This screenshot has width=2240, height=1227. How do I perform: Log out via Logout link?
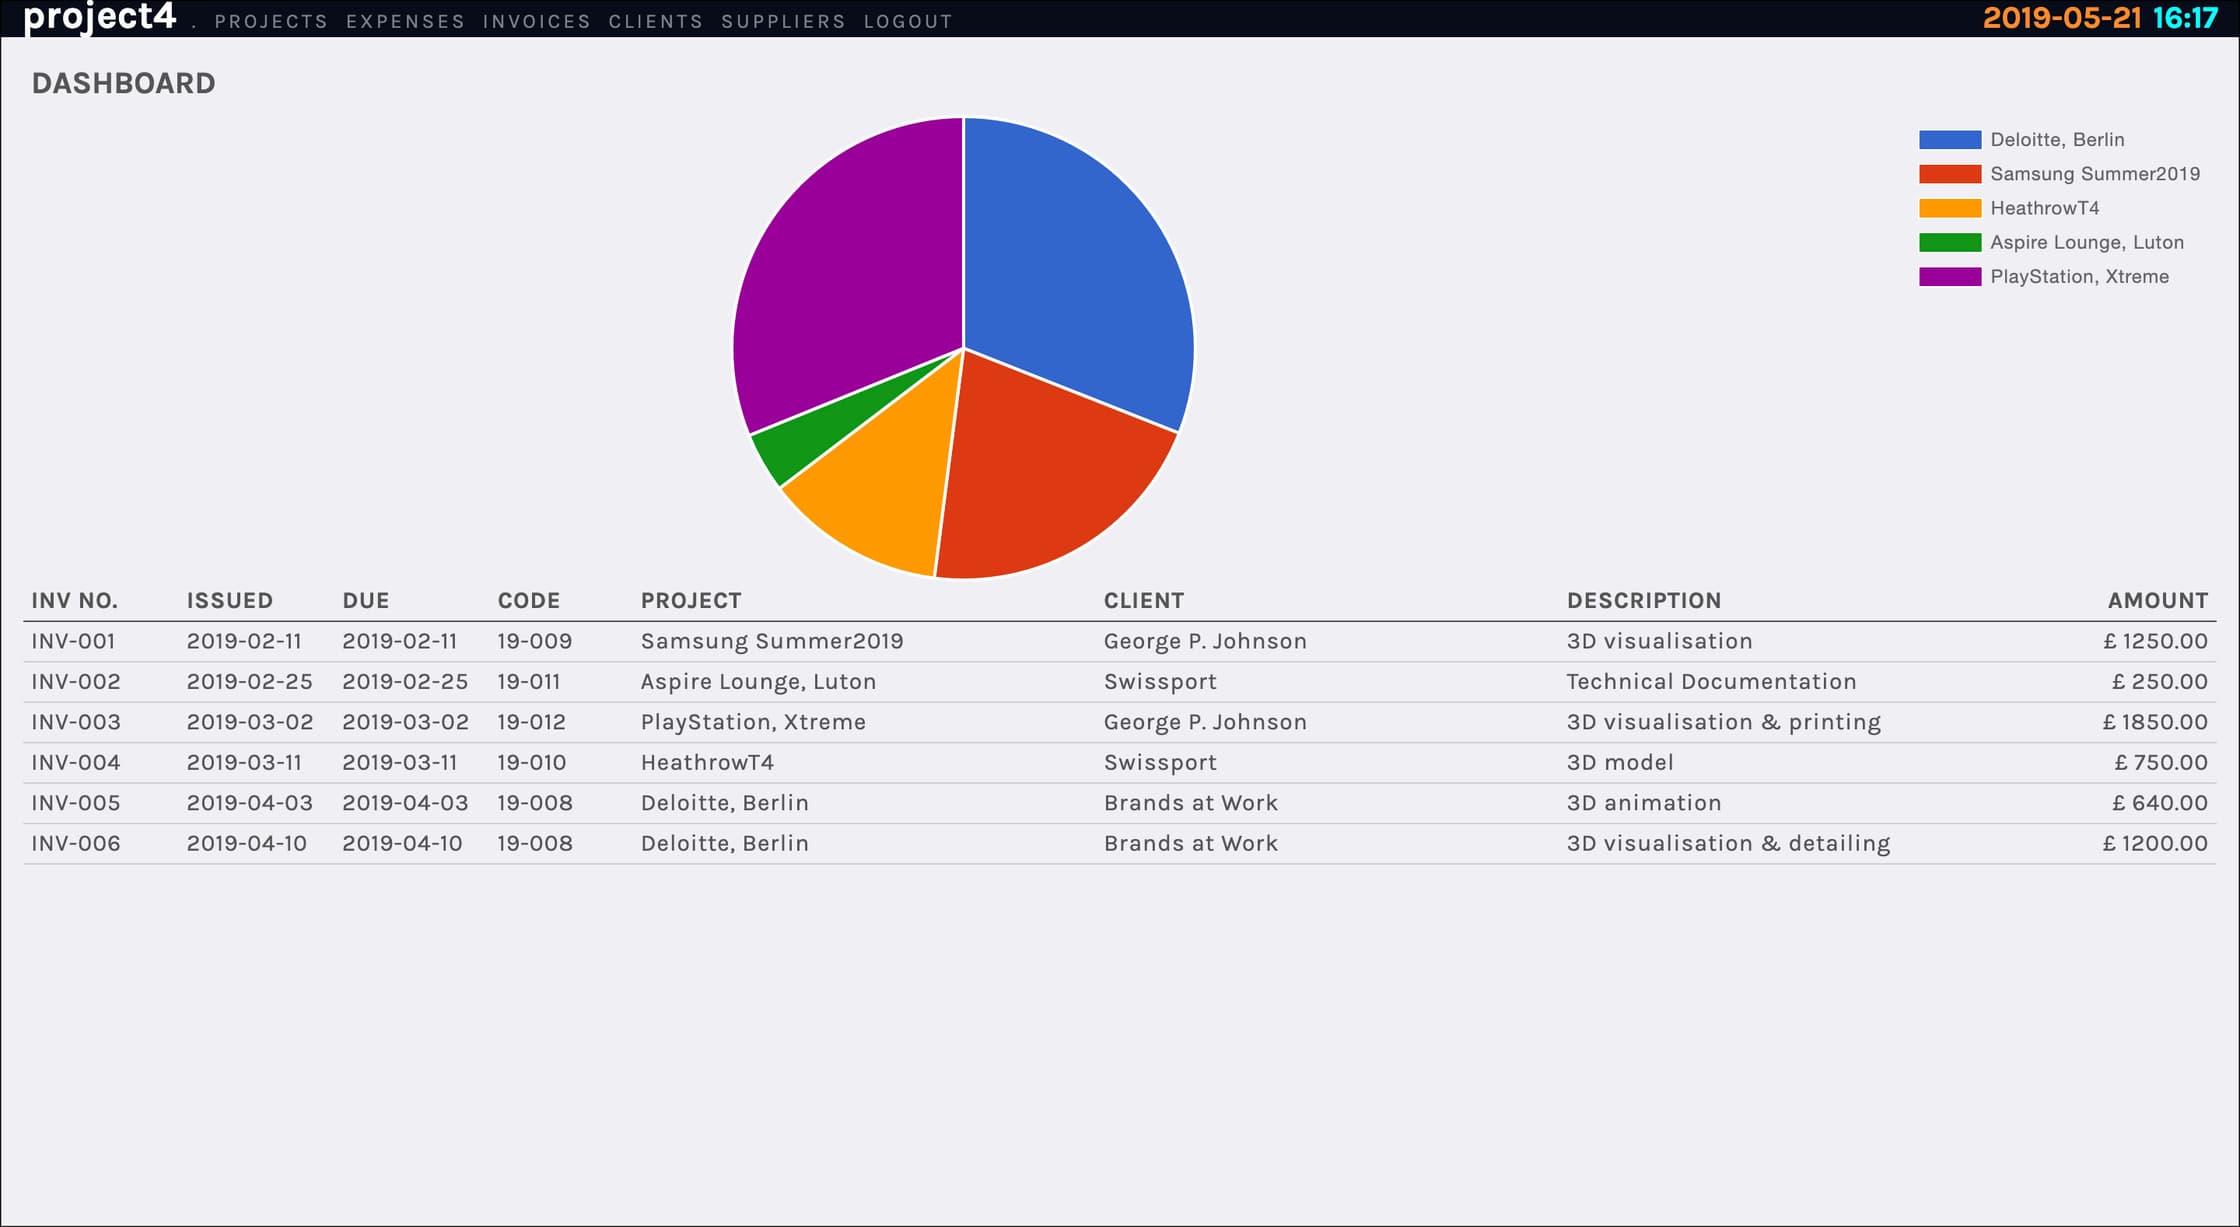point(908,21)
